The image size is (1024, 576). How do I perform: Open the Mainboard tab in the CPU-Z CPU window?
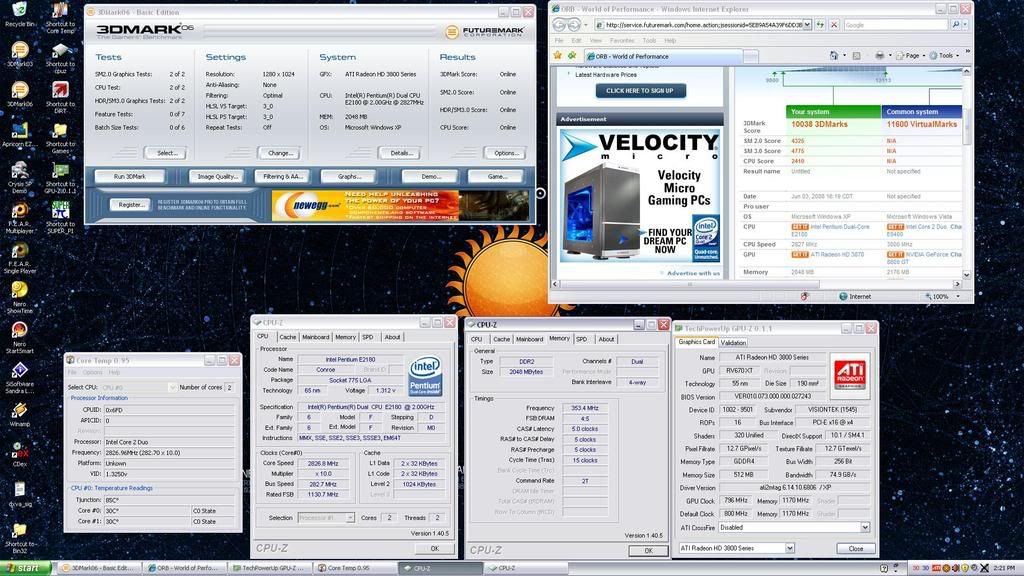coord(315,338)
